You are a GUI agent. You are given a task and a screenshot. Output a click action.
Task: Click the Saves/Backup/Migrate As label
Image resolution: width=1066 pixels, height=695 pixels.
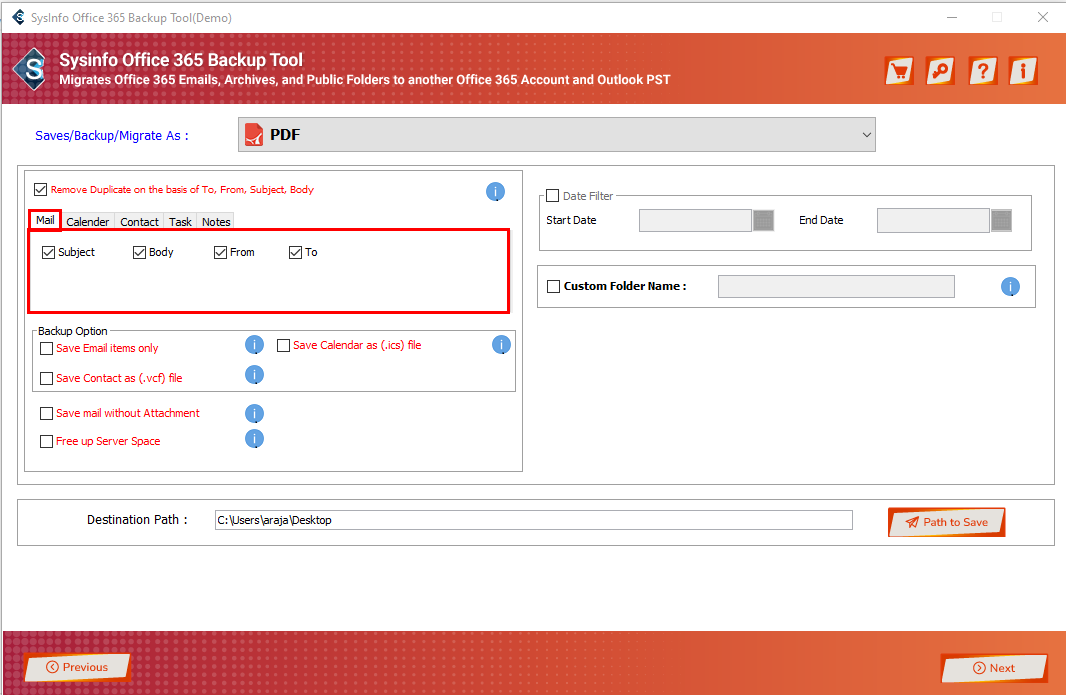(111, 135)
